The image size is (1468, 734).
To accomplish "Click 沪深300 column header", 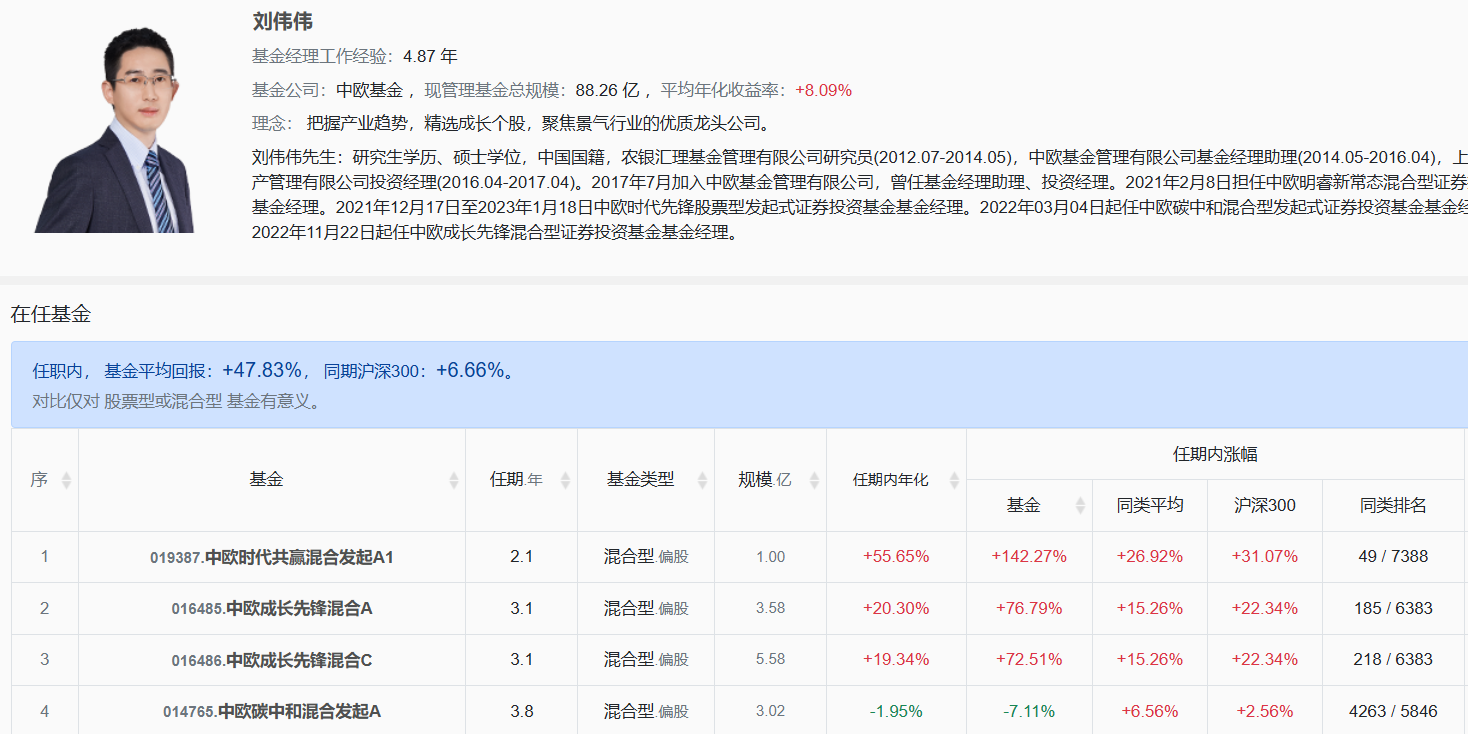I will point(1265,505).
